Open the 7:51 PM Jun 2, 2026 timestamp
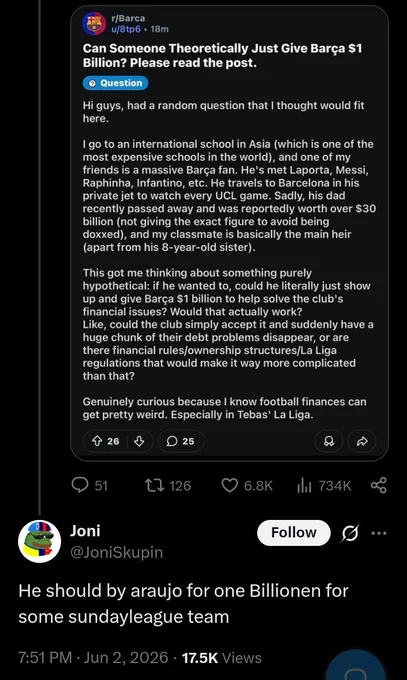 tap(93, 657)
